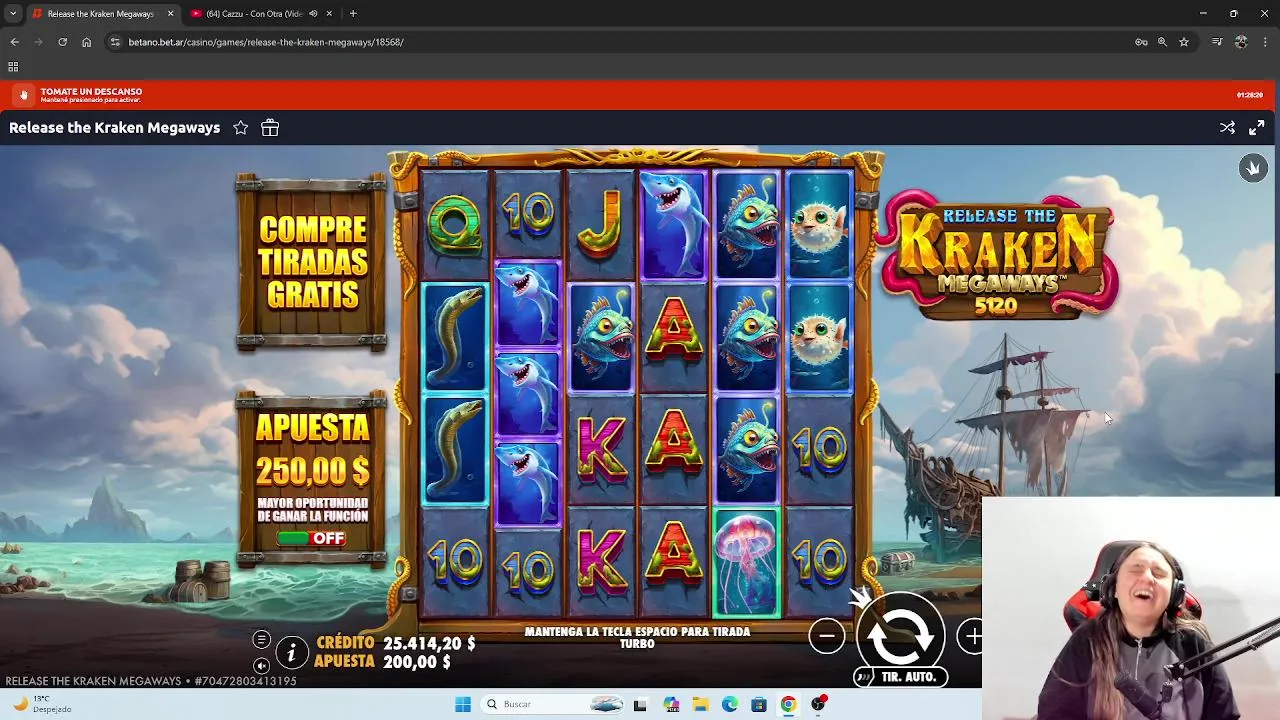Click the session timer 01:28:20
This screenshot has width=1280, height=720.
pyautogui.click(x=1249, y=95)
